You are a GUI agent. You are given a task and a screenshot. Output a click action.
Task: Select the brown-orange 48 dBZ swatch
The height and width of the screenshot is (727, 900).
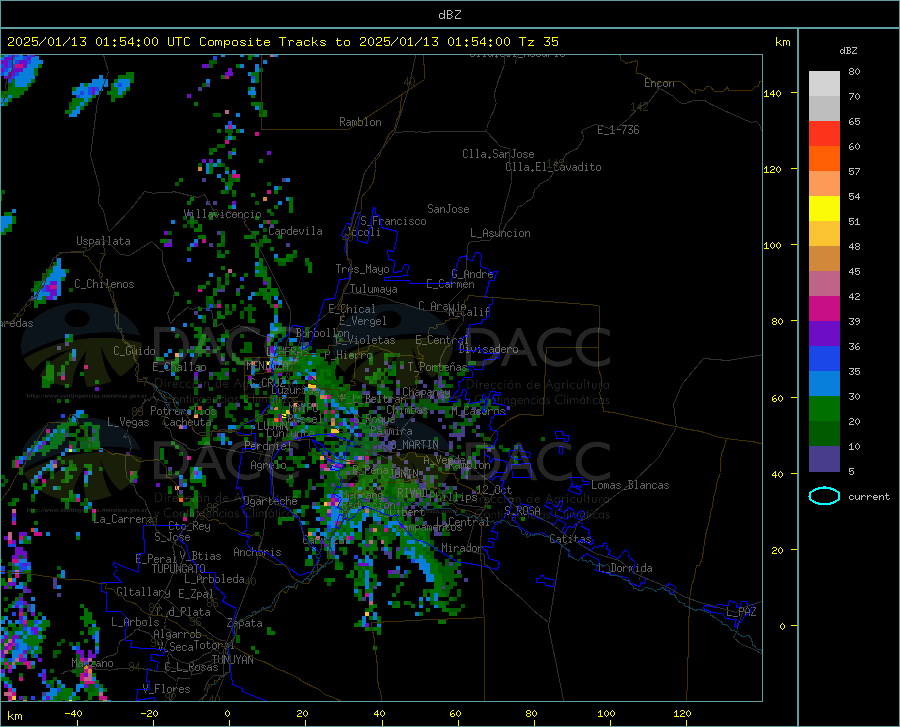(x=824, y=259)
